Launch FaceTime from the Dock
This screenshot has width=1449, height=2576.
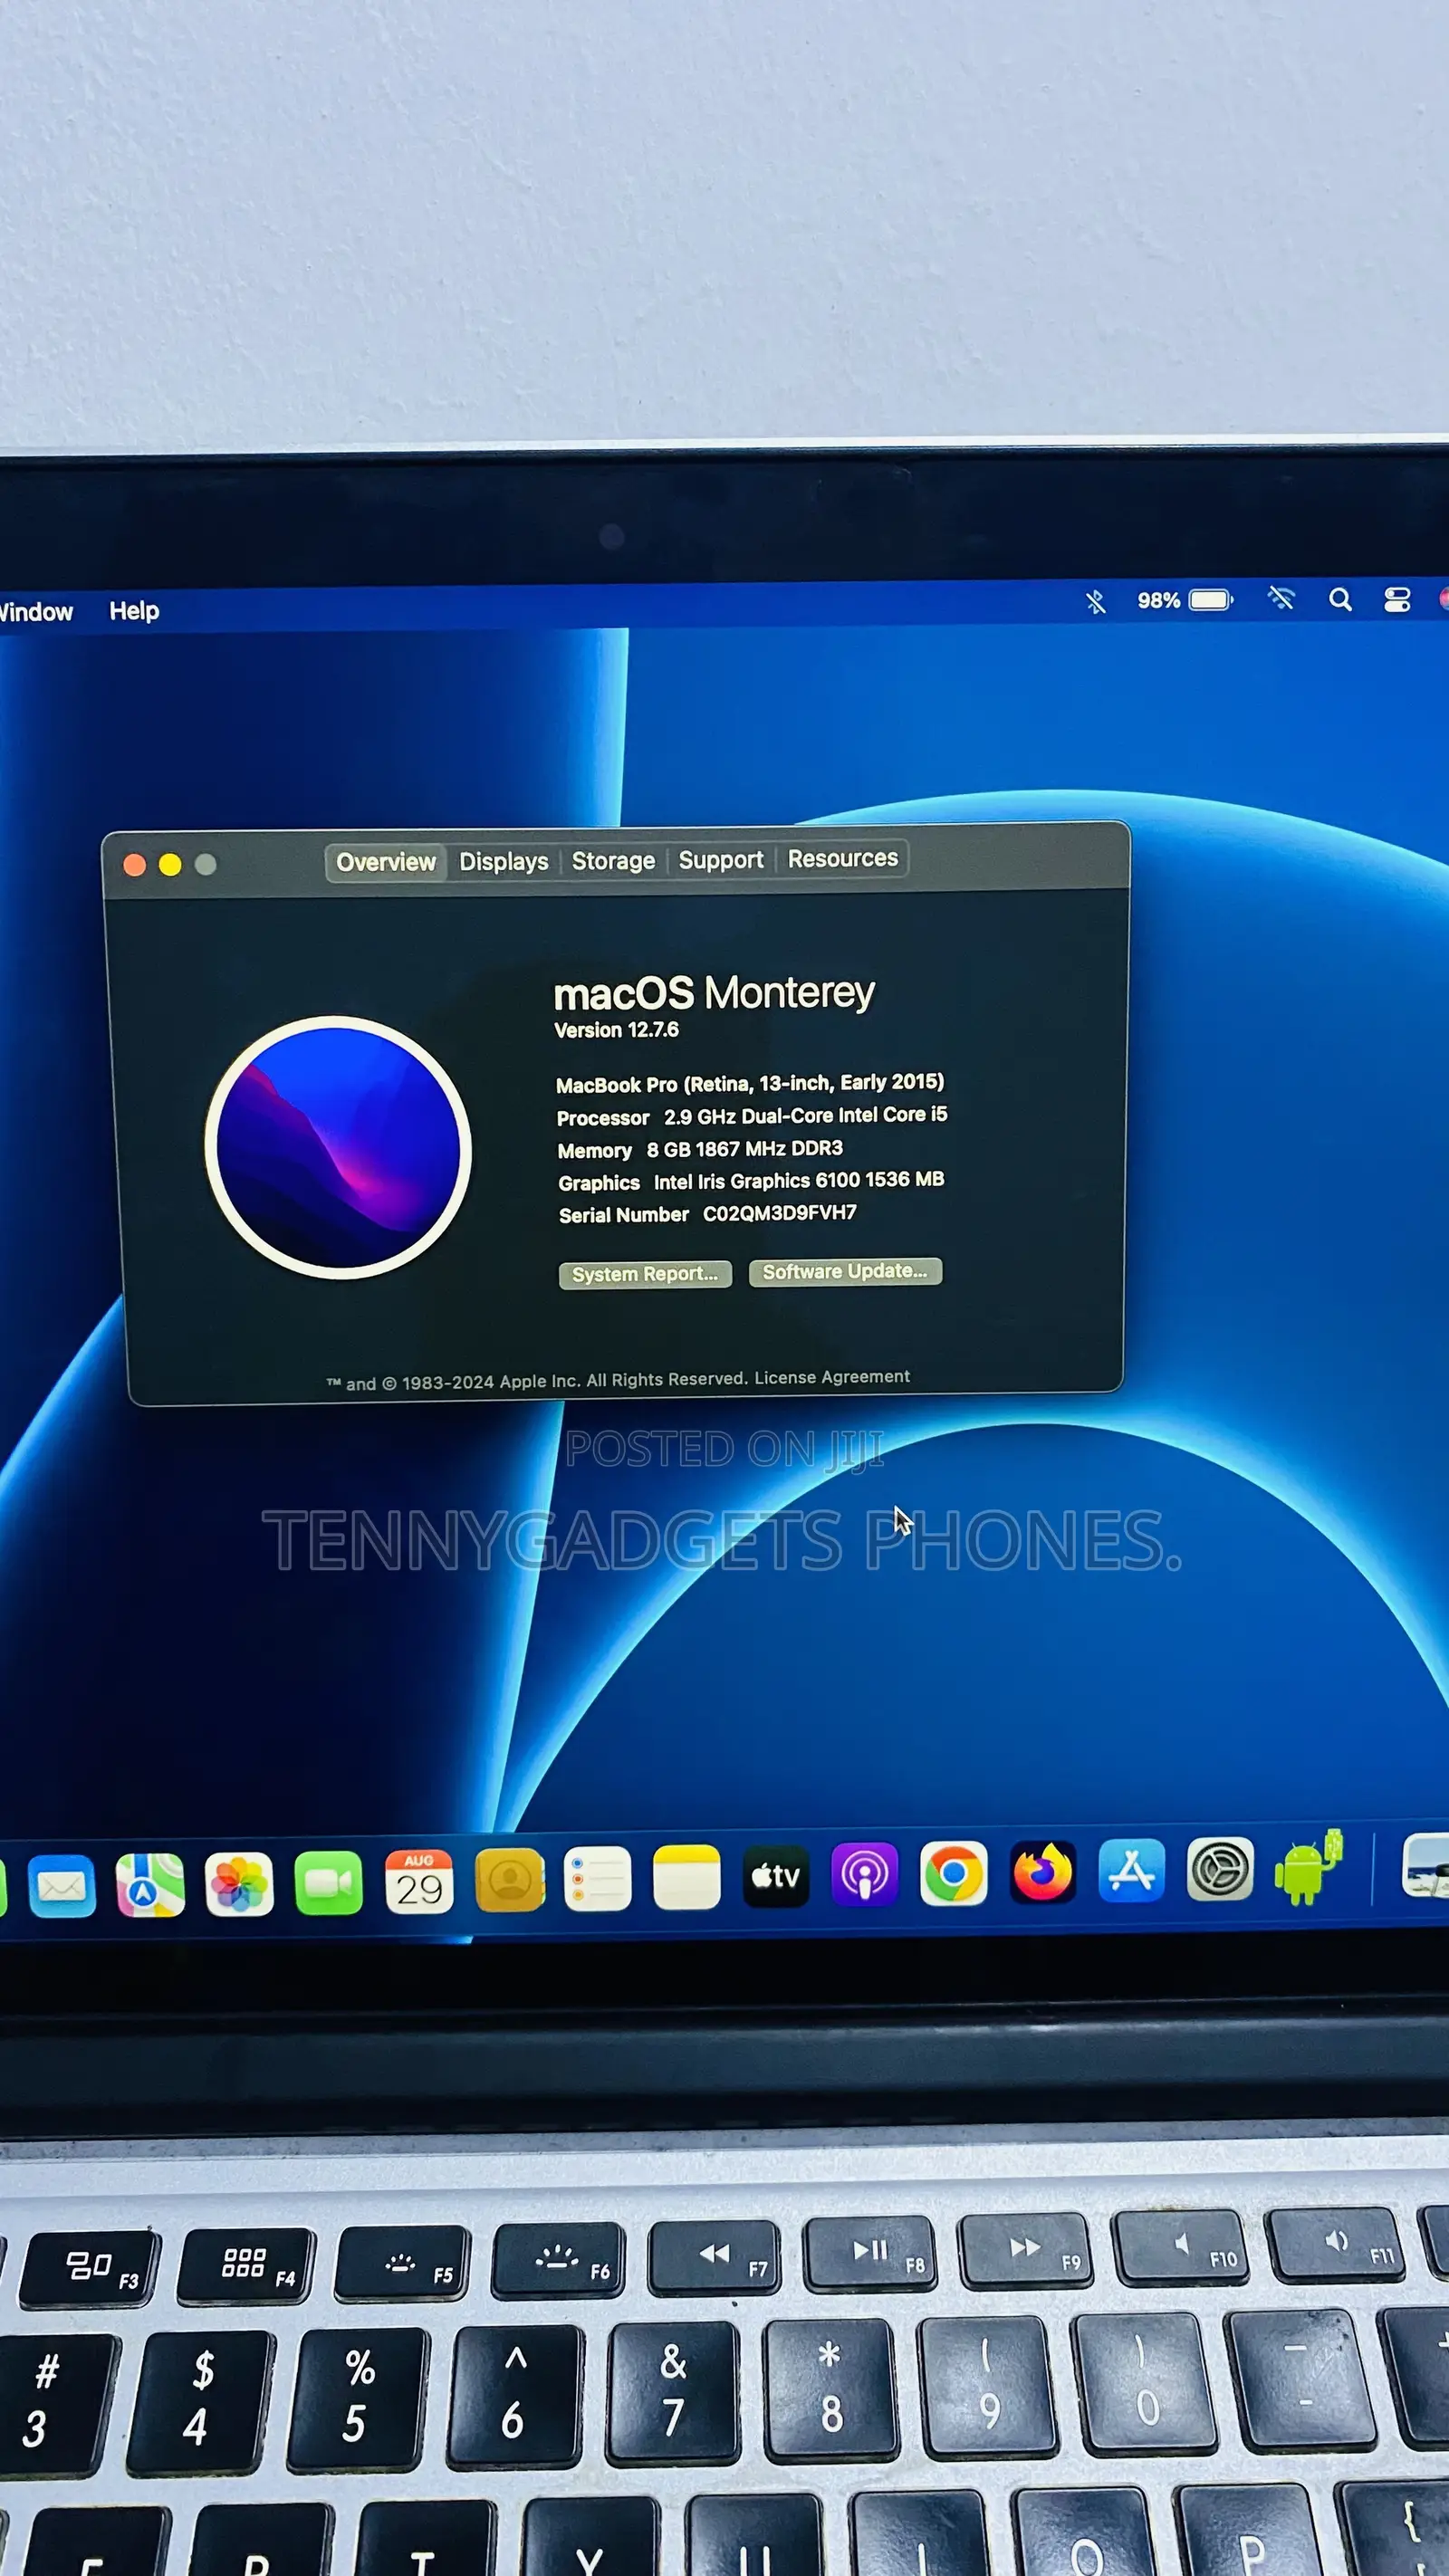329,1883
